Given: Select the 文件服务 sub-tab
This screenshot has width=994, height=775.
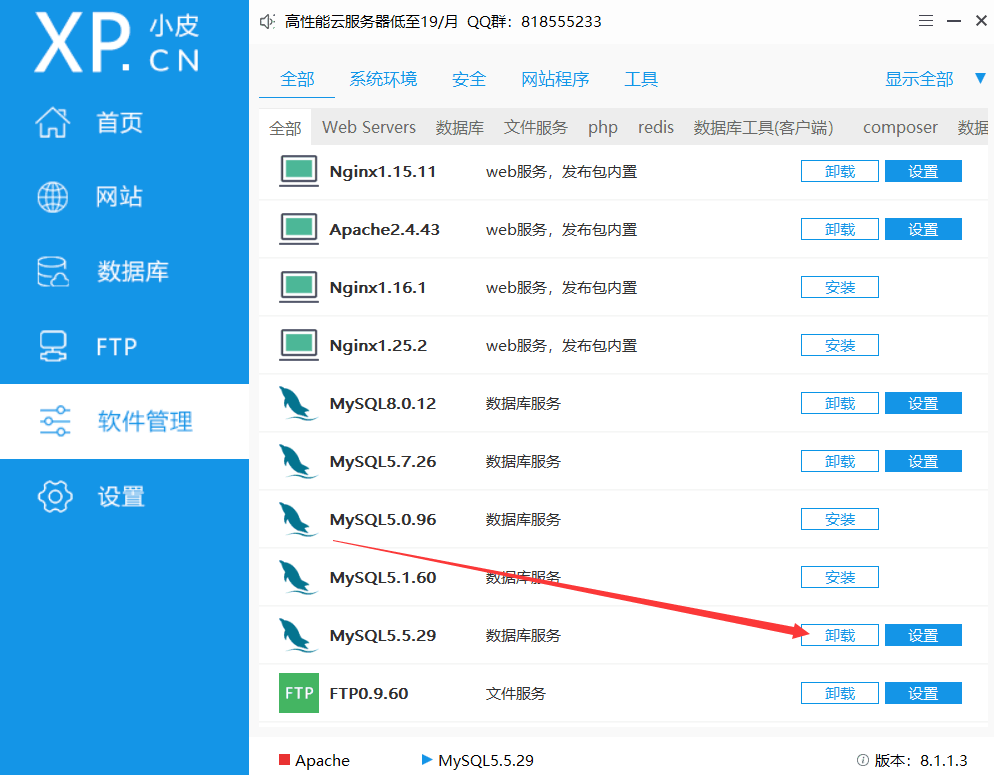Looking at the screenshot, I should tap(536, 127).
